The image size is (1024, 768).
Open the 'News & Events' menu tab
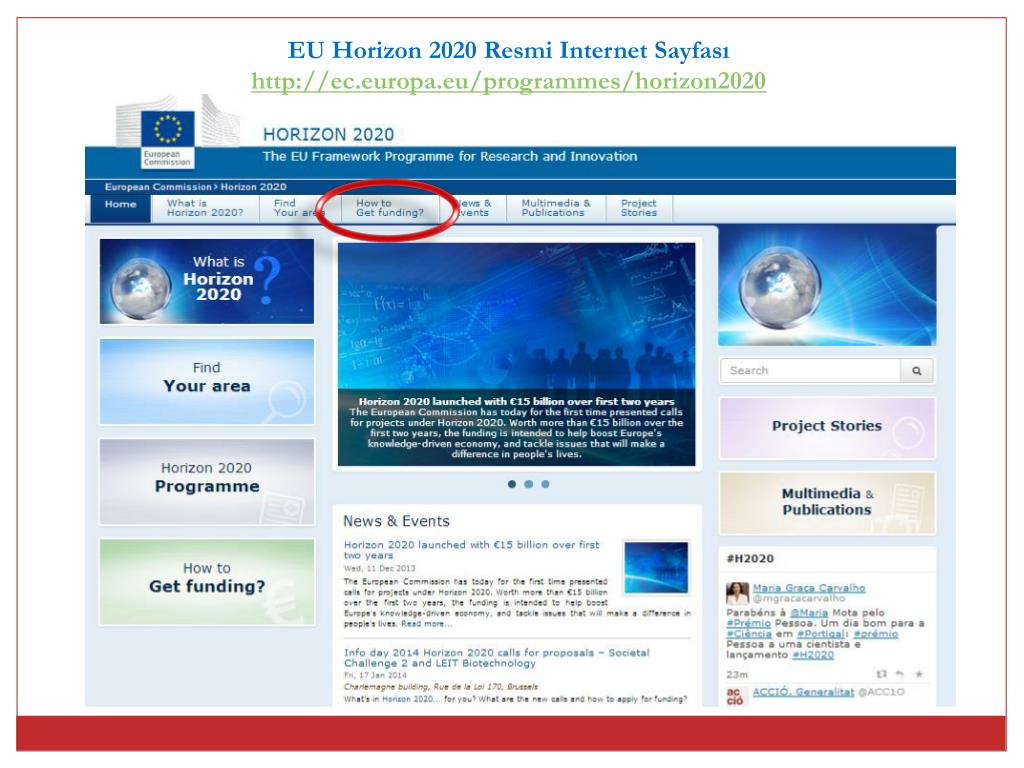tap(473, 208)
